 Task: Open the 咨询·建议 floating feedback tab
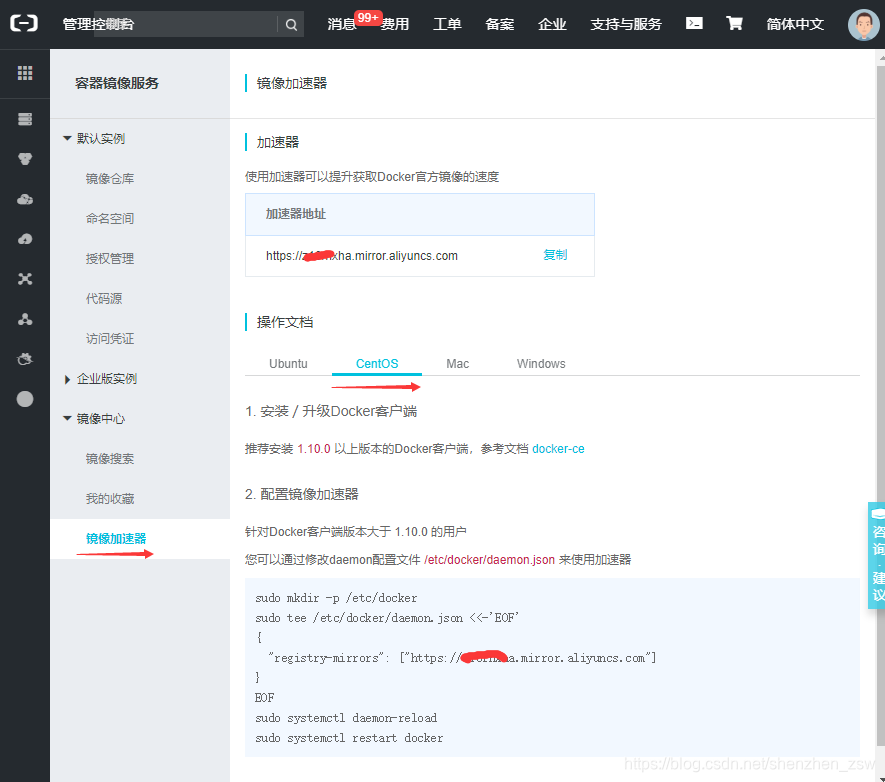point(877,555)
